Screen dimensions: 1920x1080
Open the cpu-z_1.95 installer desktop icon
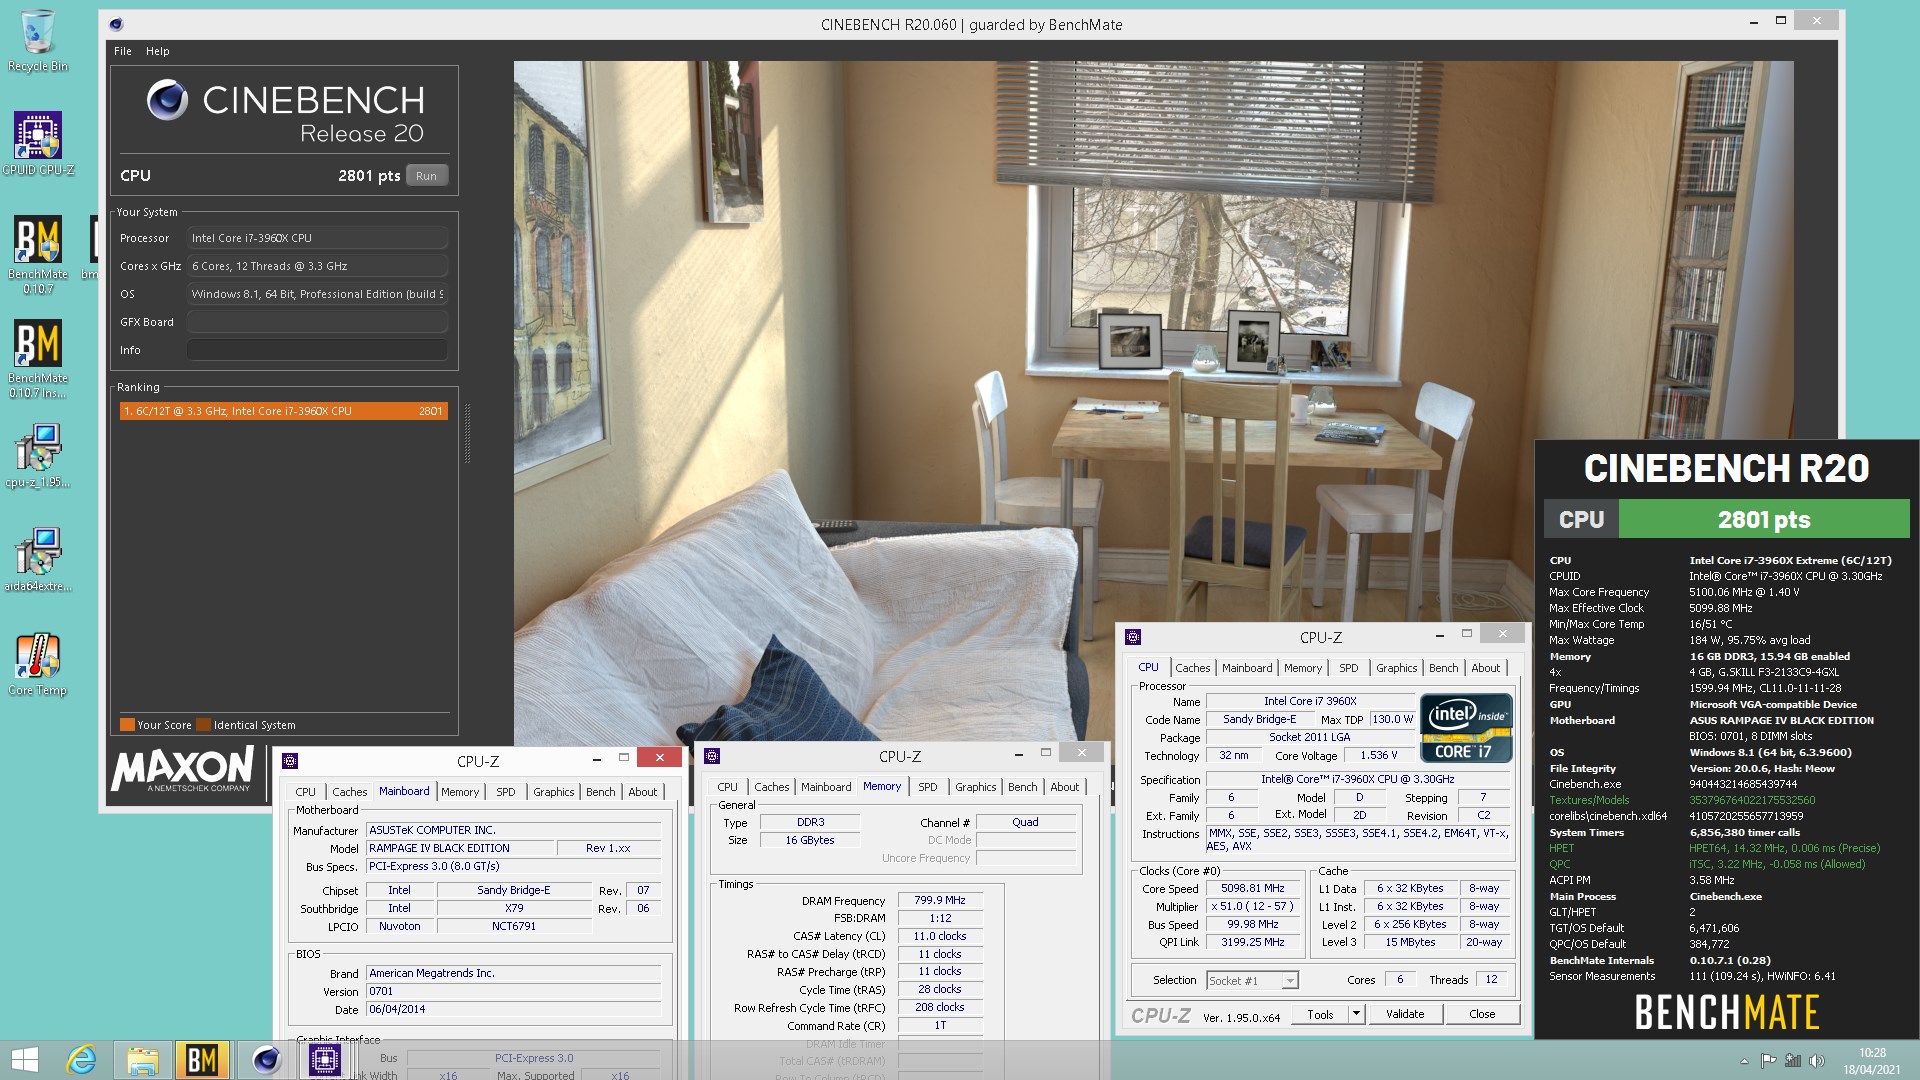point(38,455)
